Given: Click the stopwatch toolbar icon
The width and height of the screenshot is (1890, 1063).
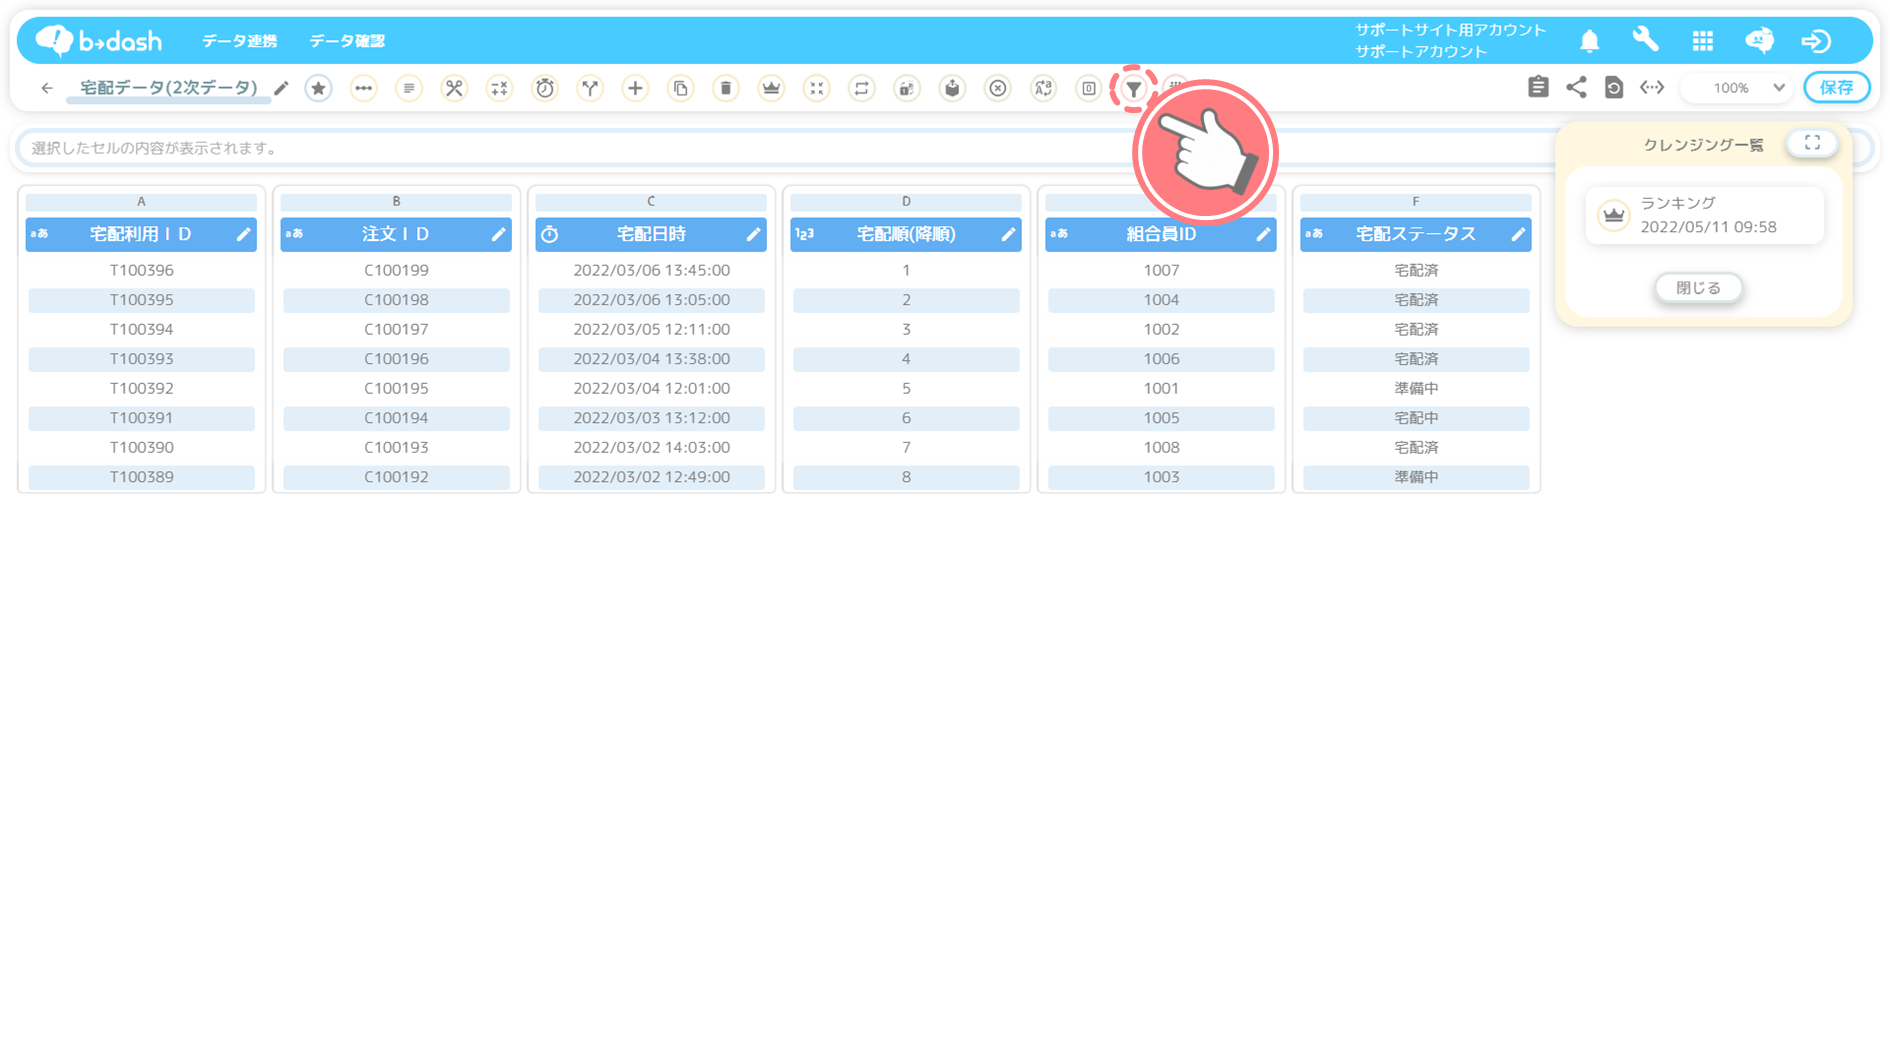Looking at the screenshot, I should coord(545,88).
